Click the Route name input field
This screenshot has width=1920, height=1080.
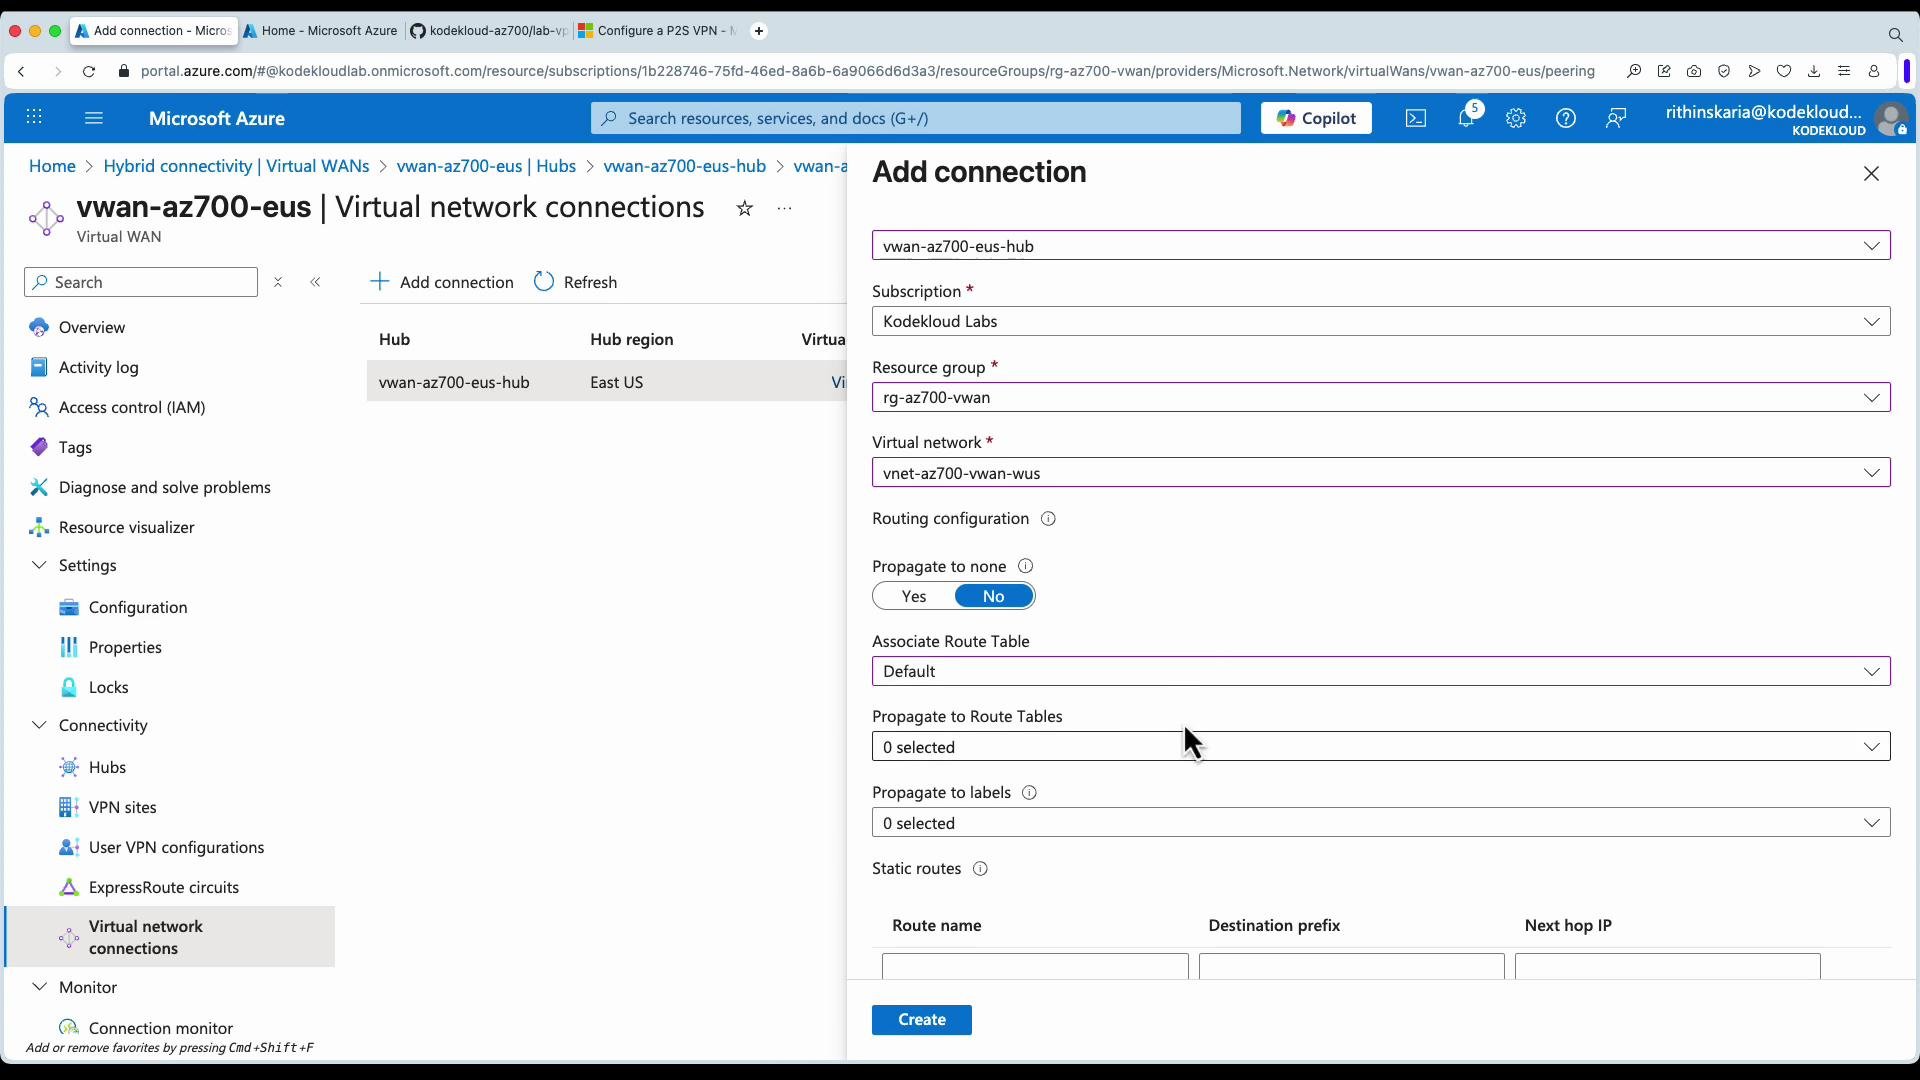(x=1035, y=967)
